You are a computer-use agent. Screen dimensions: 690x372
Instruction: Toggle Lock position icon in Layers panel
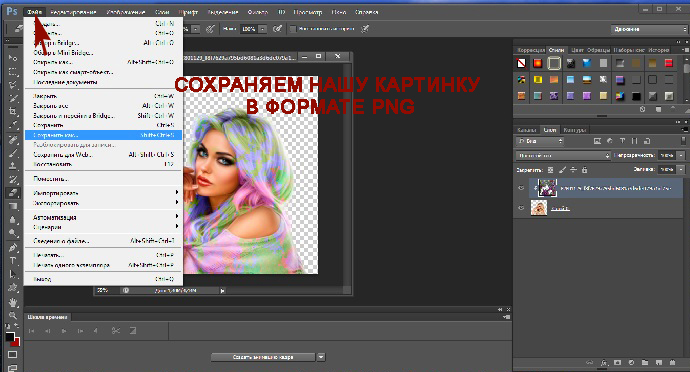tap(573, 170)
